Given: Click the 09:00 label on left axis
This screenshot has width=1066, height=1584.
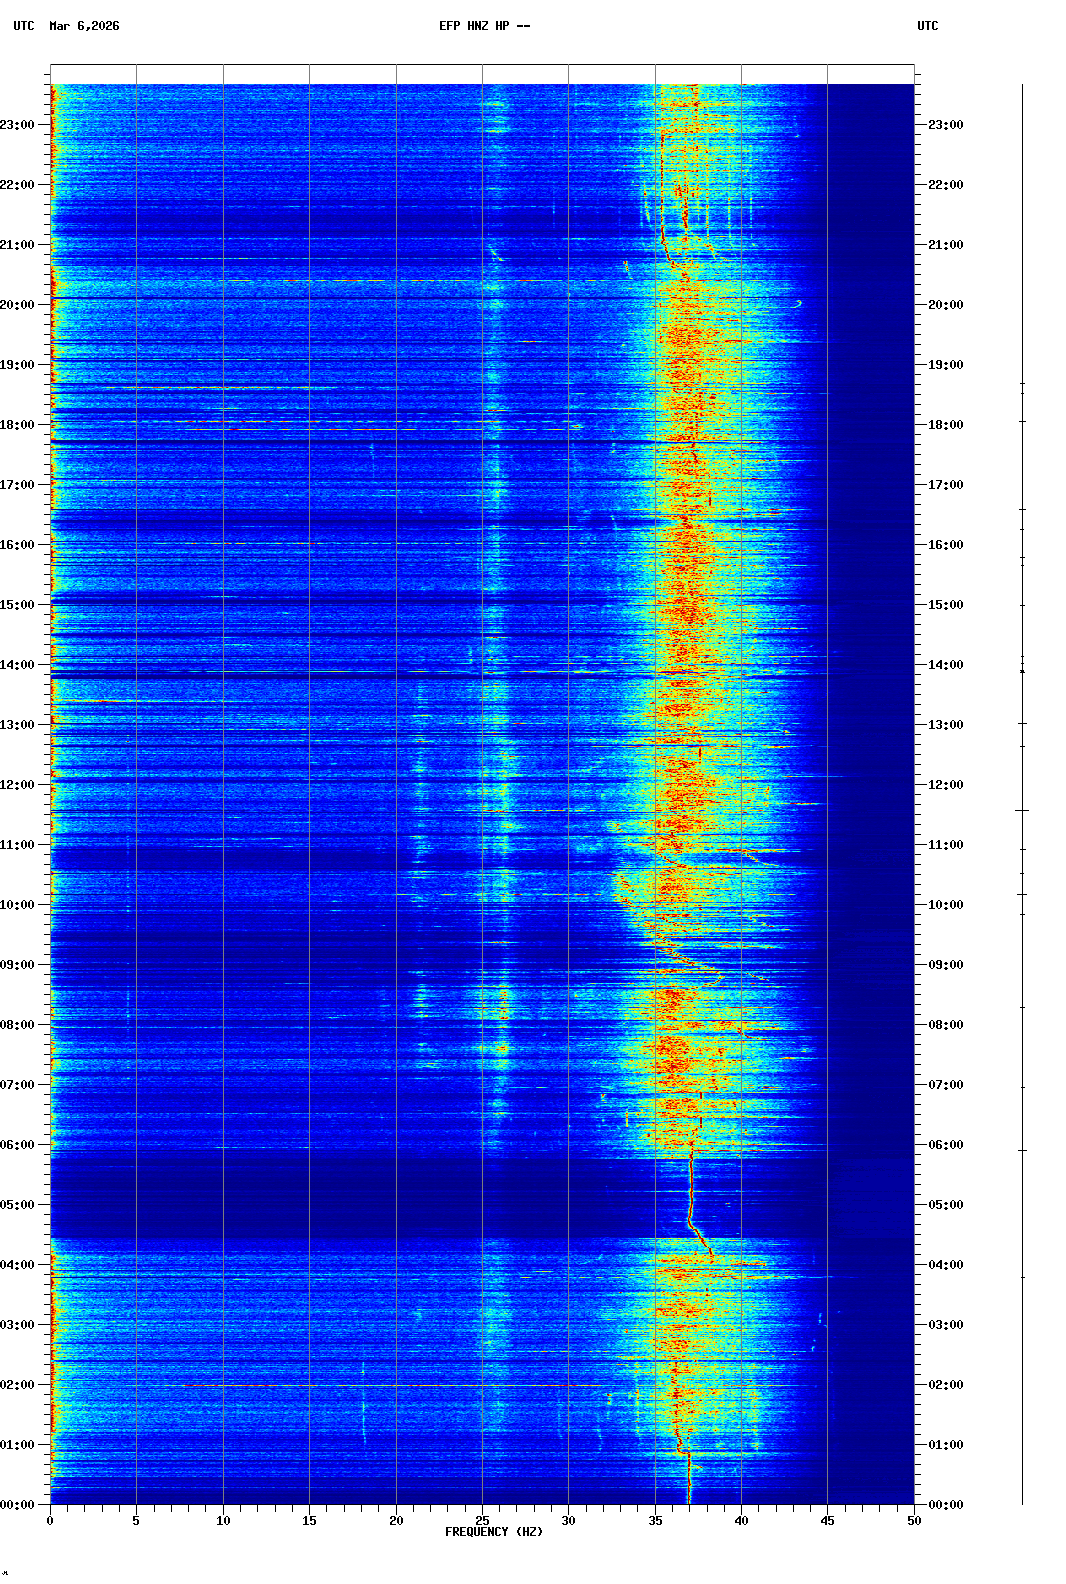Looking at the screenshot, I should point(18,965).
